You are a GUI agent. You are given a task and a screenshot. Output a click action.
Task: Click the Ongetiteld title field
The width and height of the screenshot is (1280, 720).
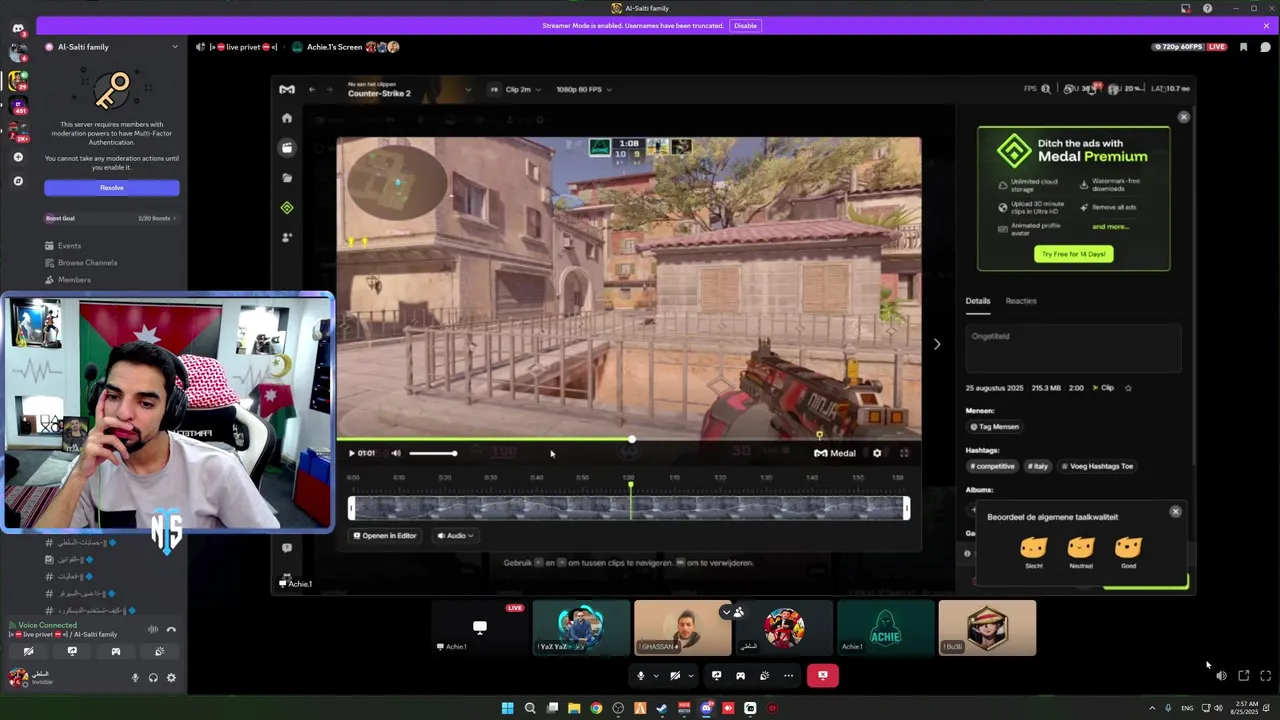(1073, 350)
